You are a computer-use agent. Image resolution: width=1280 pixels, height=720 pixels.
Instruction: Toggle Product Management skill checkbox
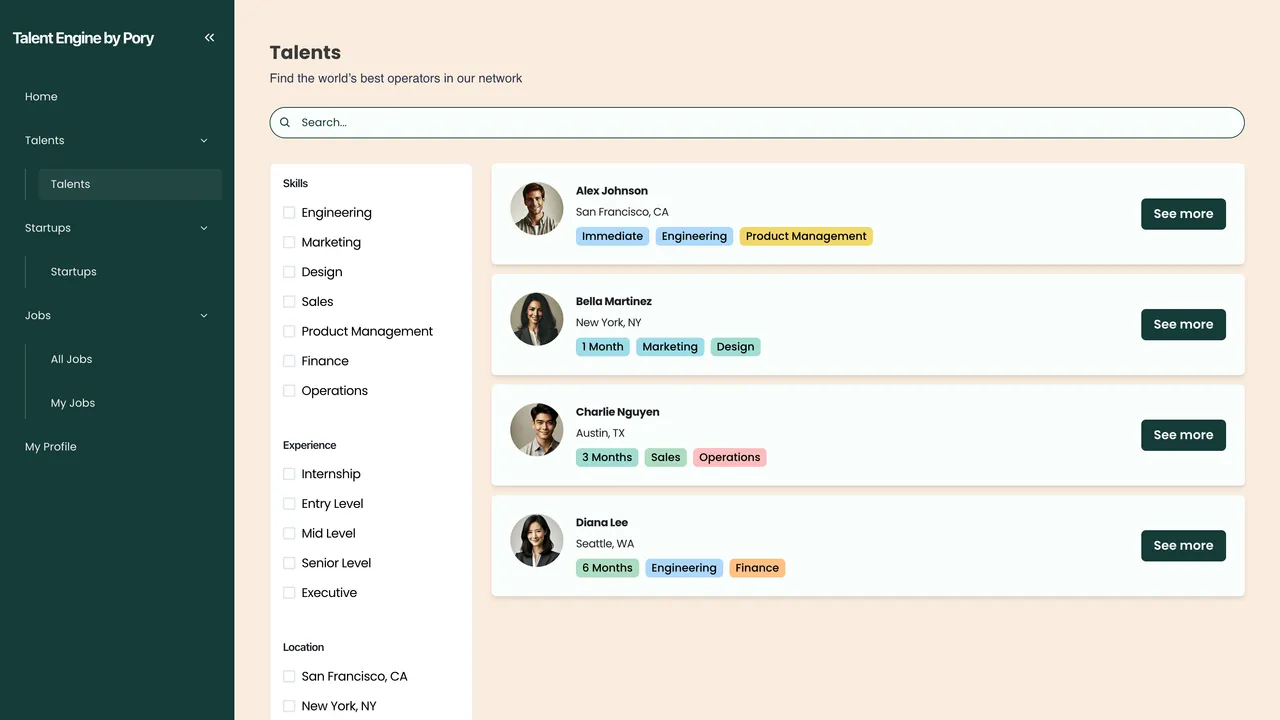click(x=289, y=331)
